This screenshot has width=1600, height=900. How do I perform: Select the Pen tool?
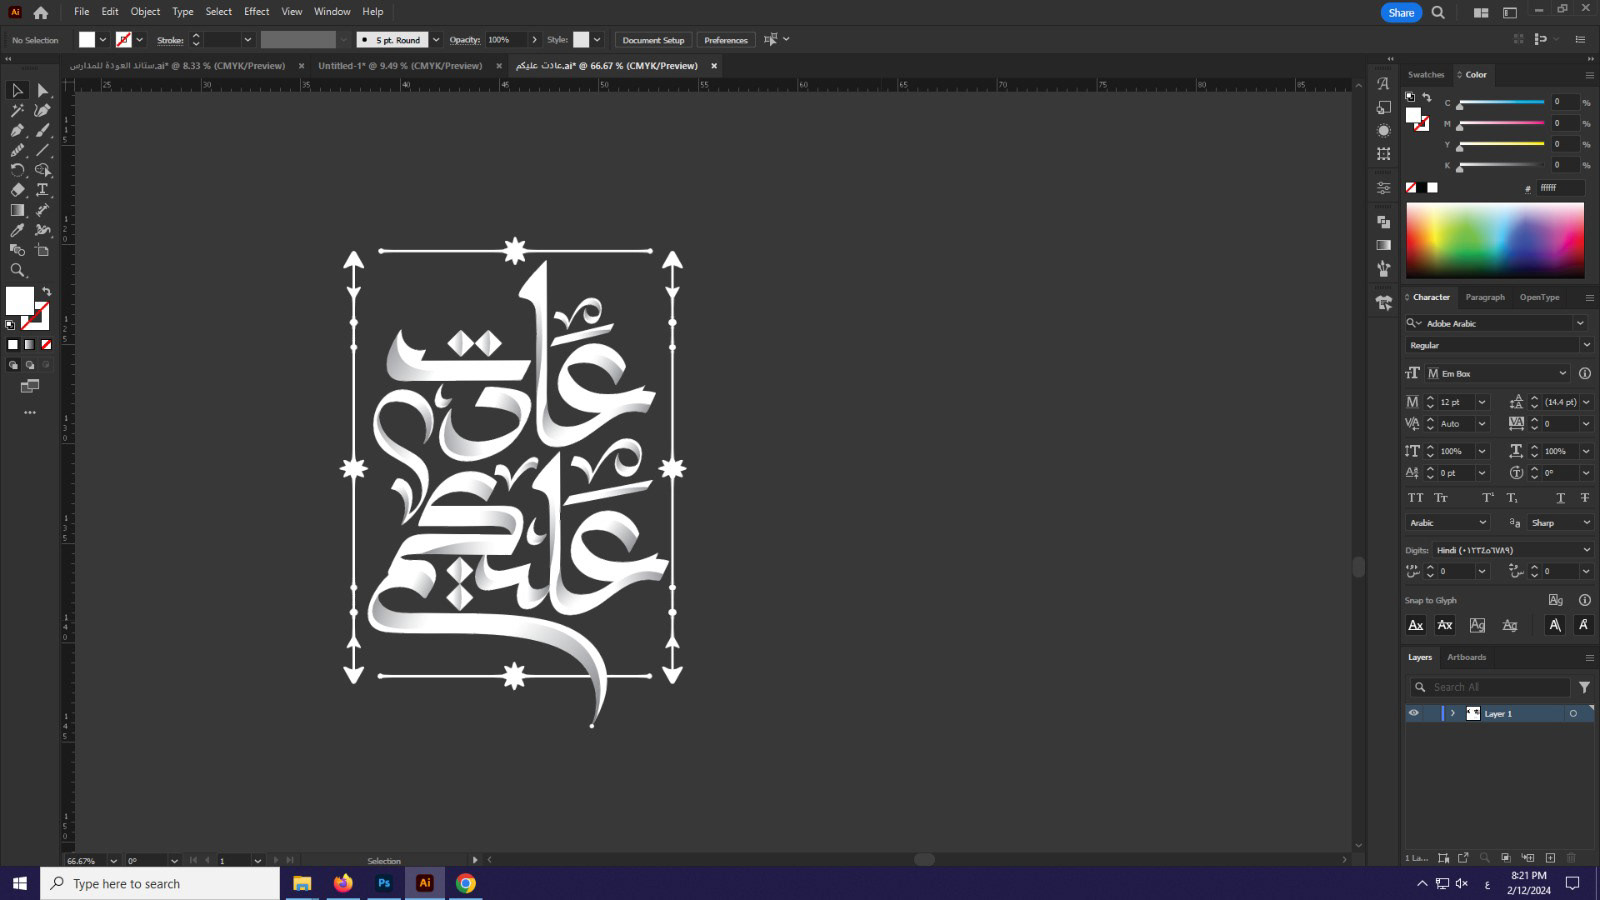click(x=17, y=130)
